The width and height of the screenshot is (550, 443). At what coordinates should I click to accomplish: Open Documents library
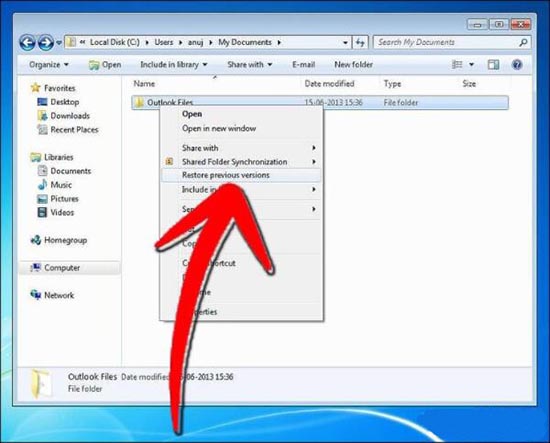click(x=71, y=171)
